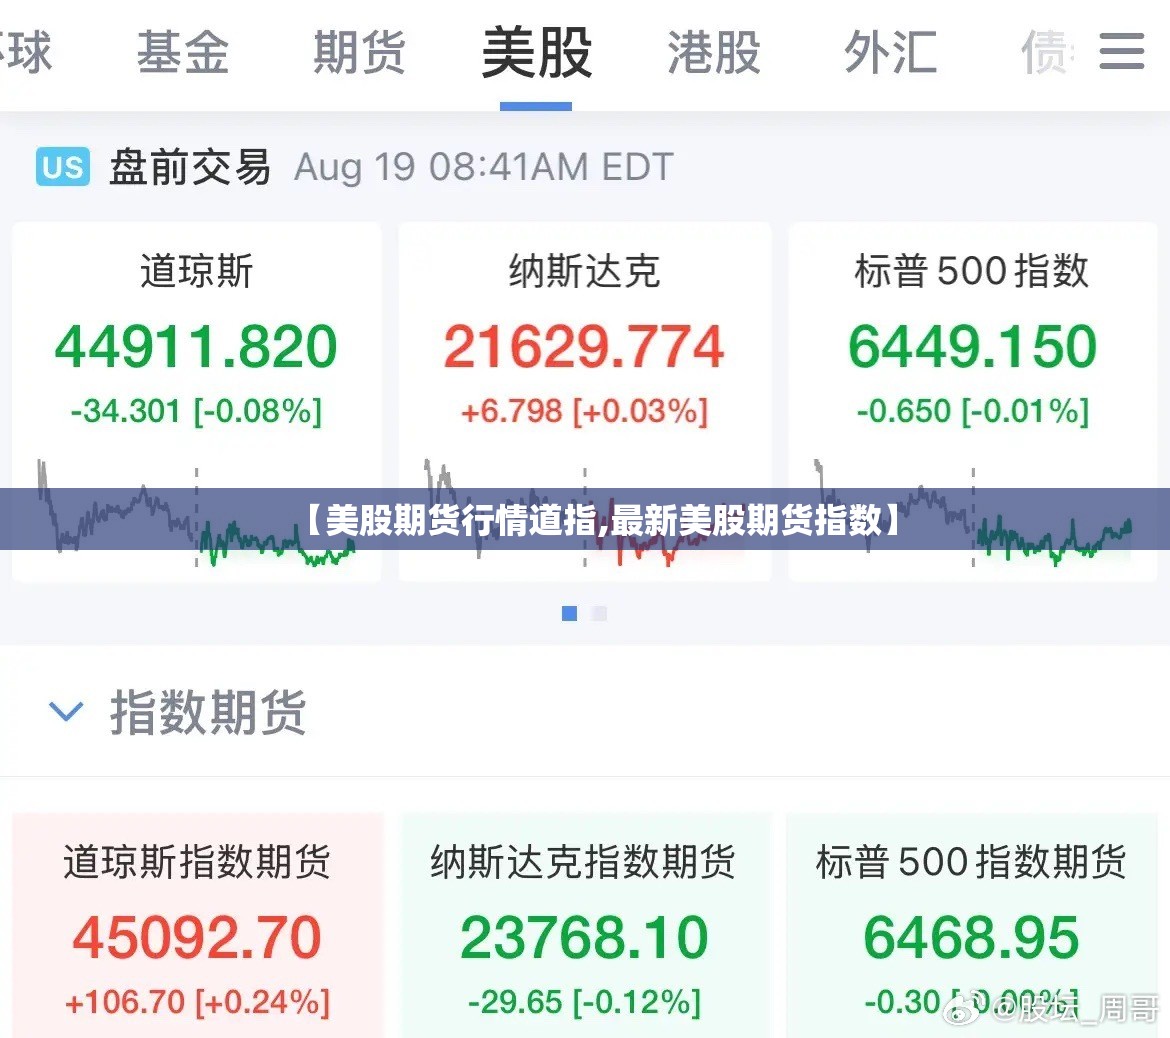Click the 盘前交易 label
The height and width of the screenshot is (1038, 1170).
click(x=190, y=166)
